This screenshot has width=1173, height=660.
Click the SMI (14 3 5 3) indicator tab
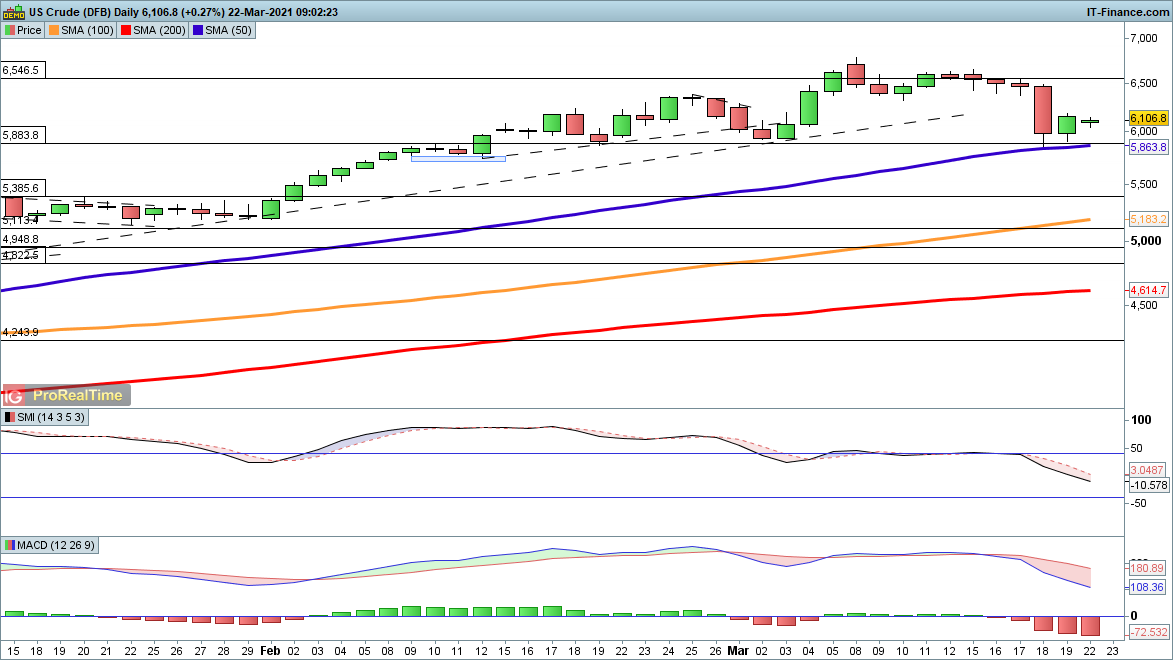[x=45, y=416]
